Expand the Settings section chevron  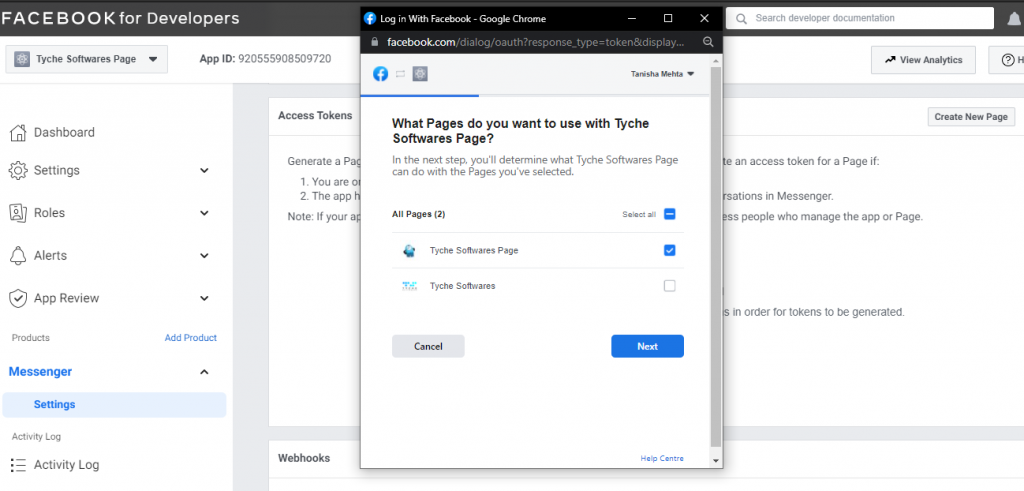[204, 170]
